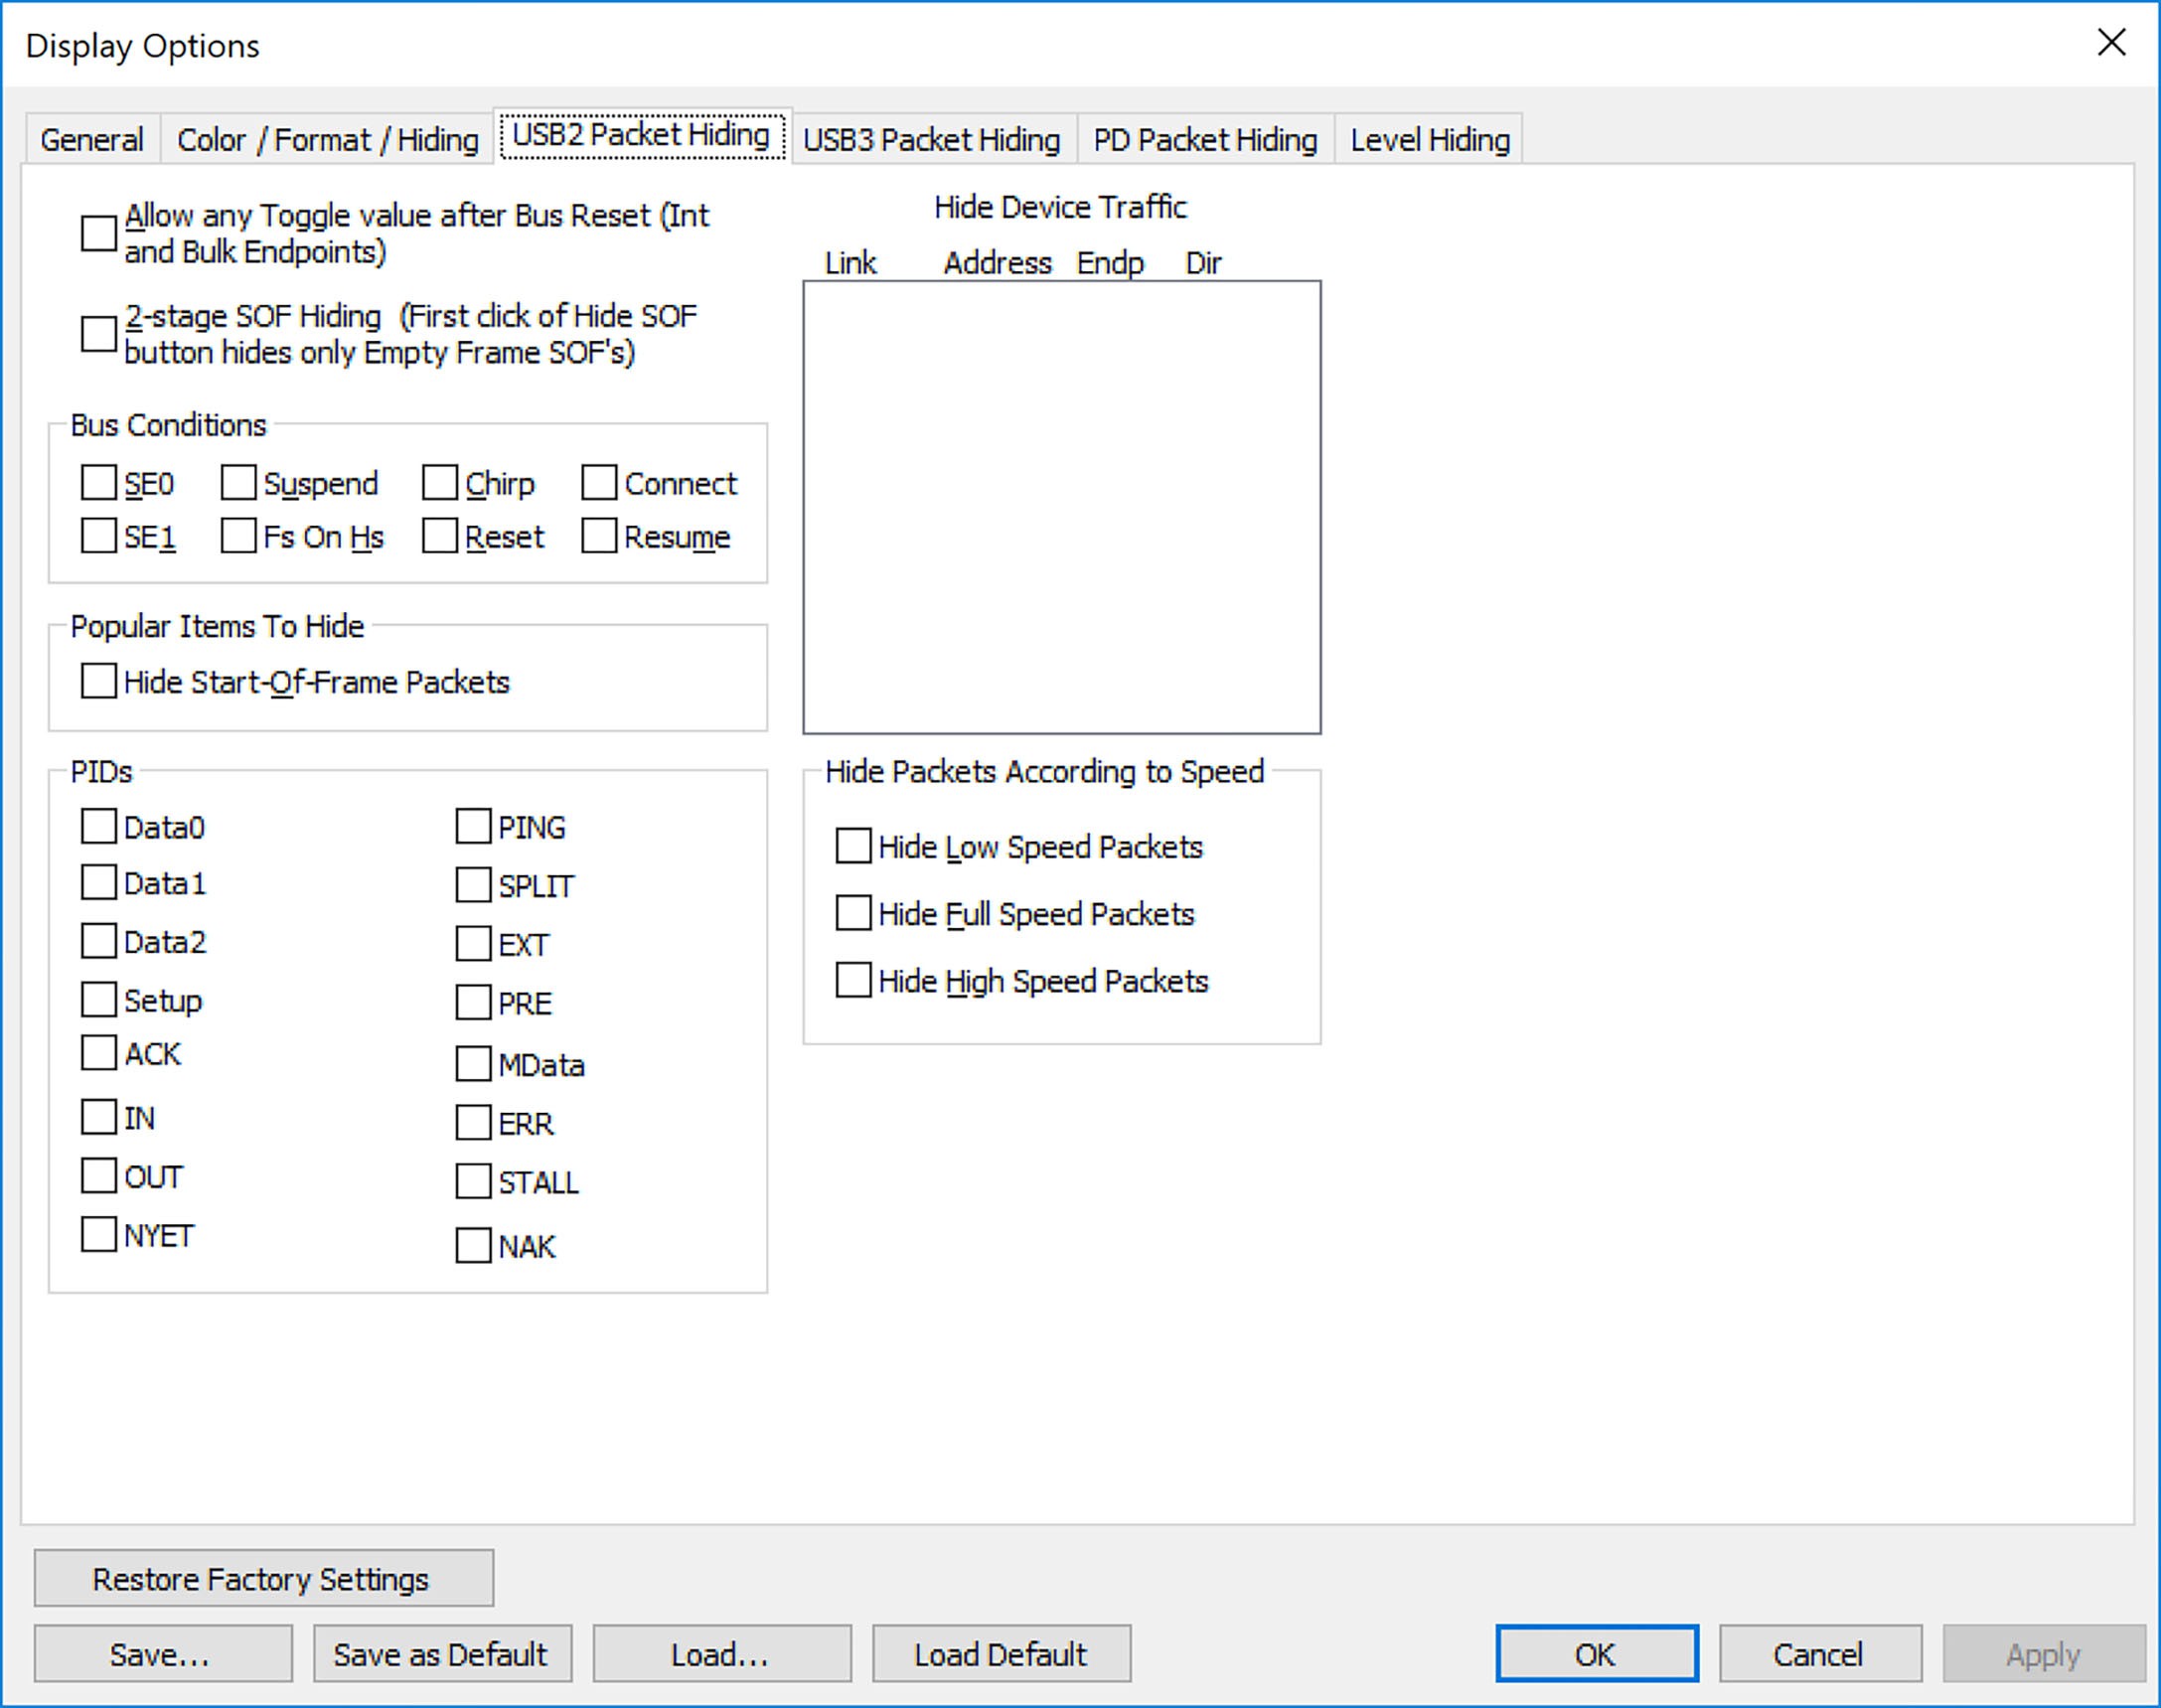2161x1708 pixels.
Task: Open the Color / Format / Hiding tab
Action: click(328, 140)
